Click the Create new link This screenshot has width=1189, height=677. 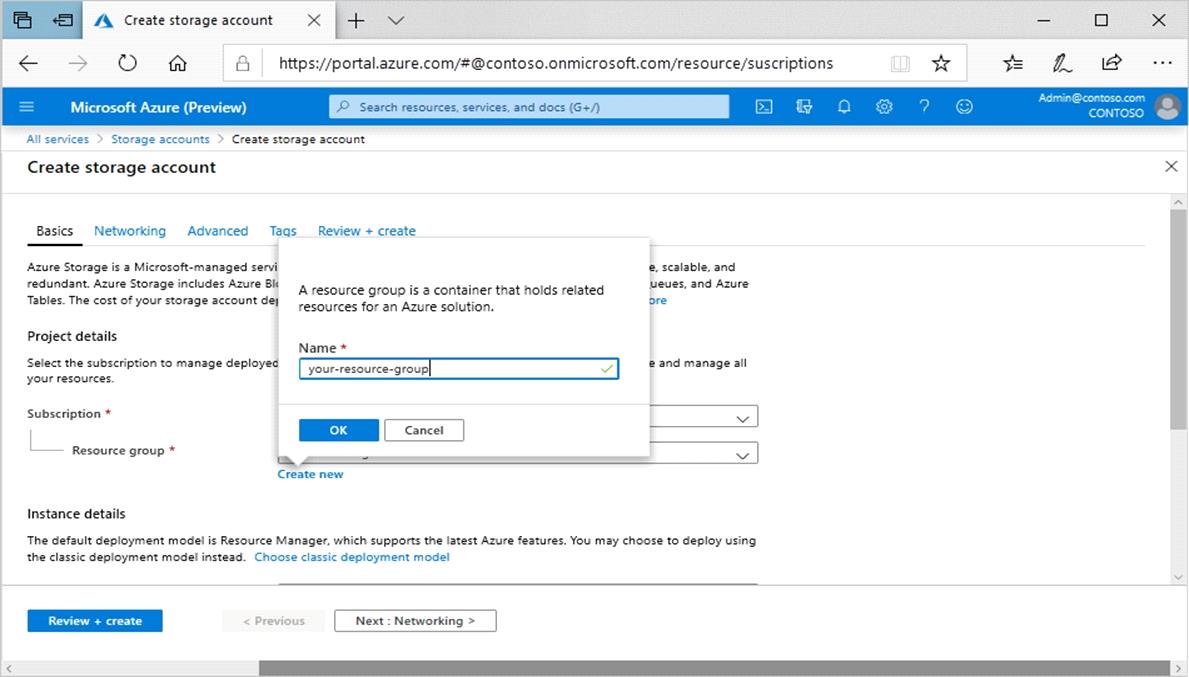click(x=310, y=474)
